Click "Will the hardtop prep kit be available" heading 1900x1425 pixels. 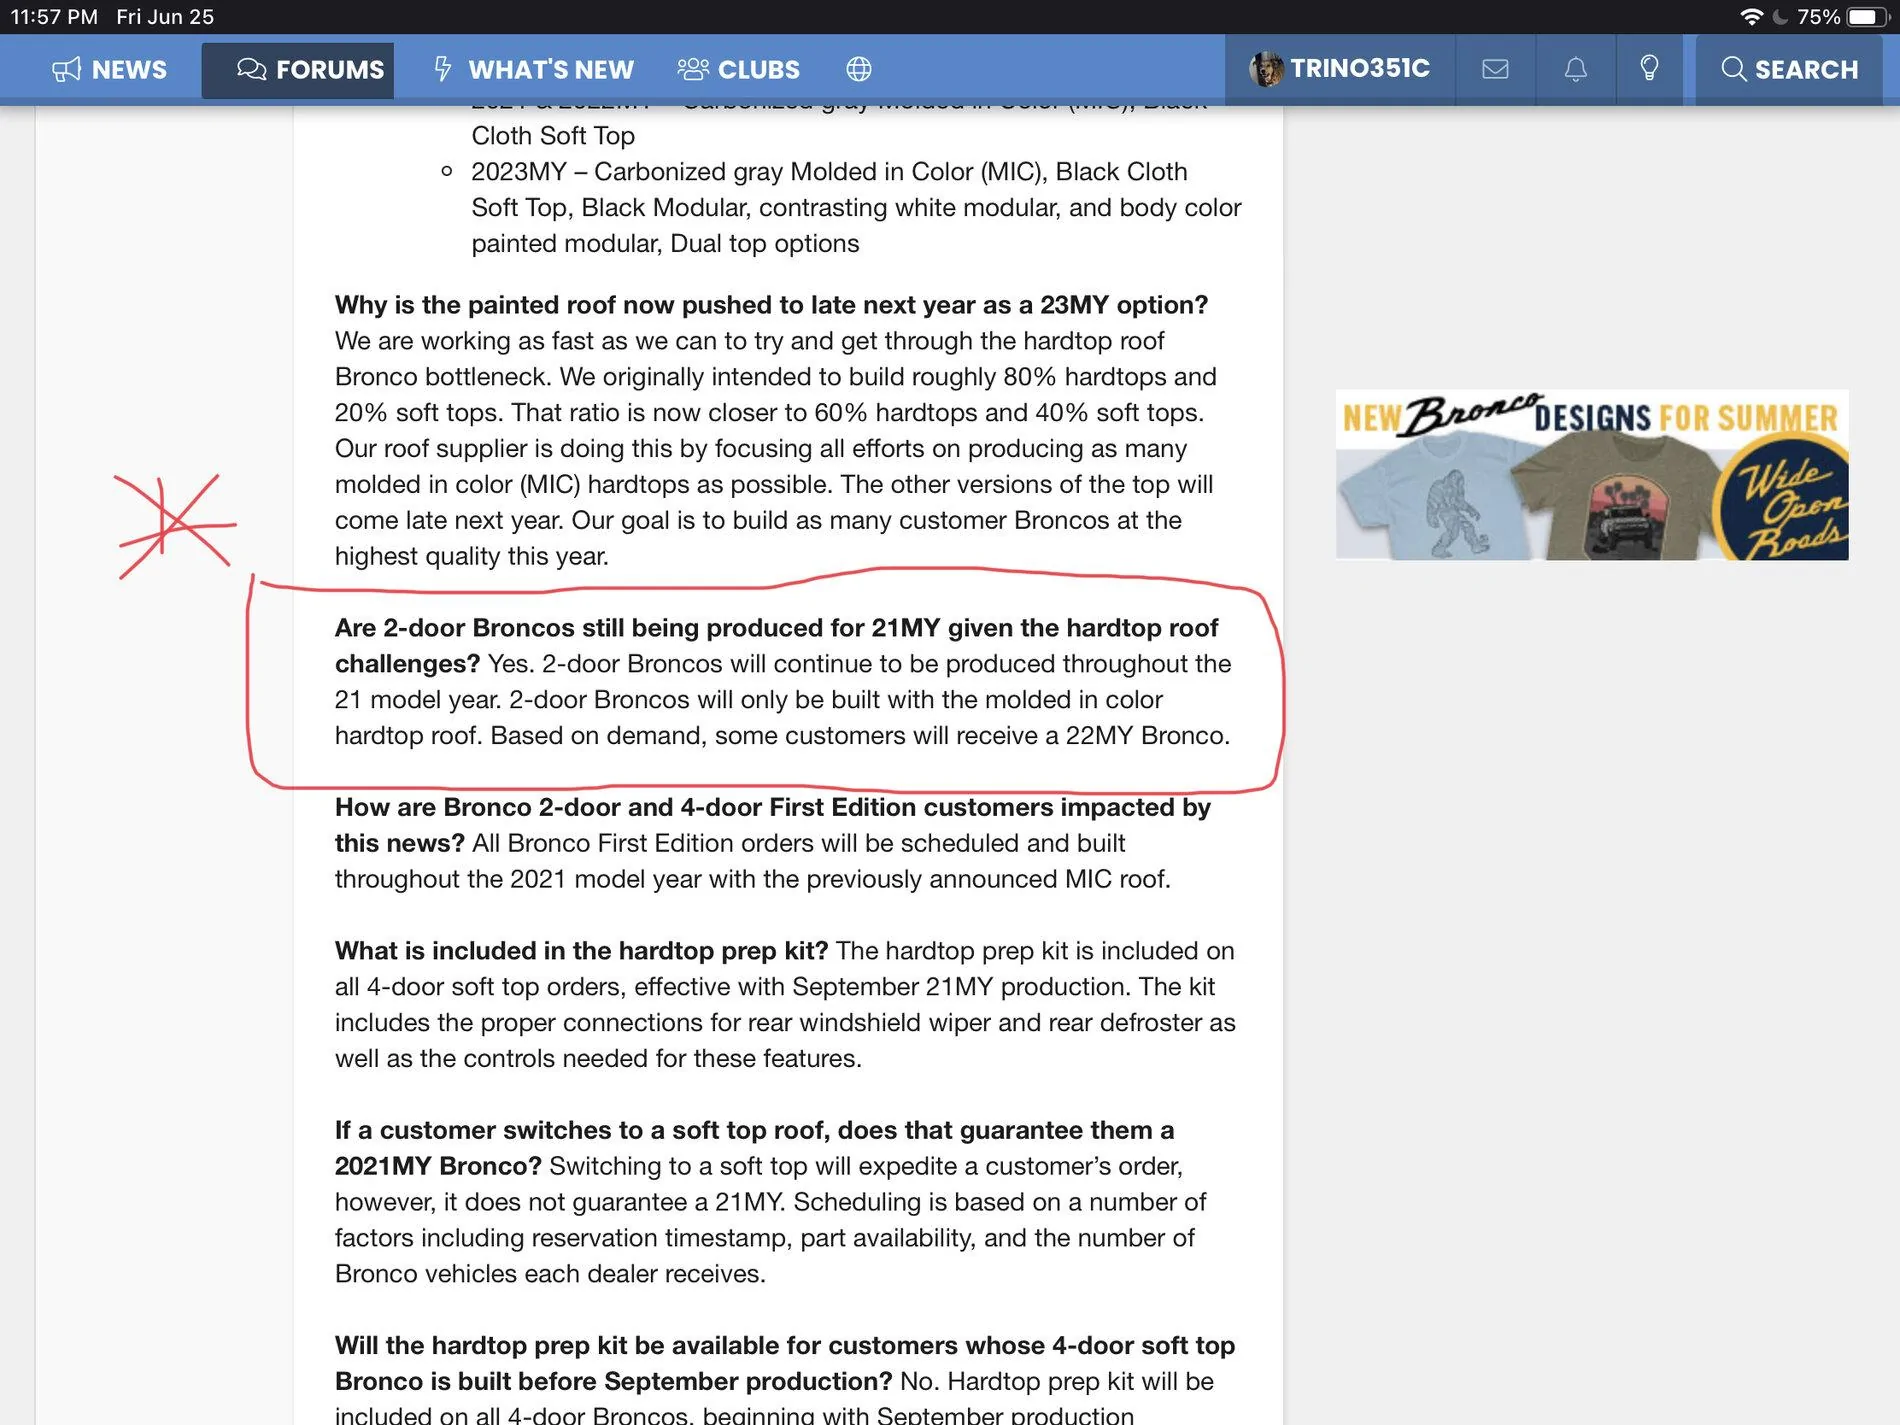pyautogui.click(x=784, y=1363)
